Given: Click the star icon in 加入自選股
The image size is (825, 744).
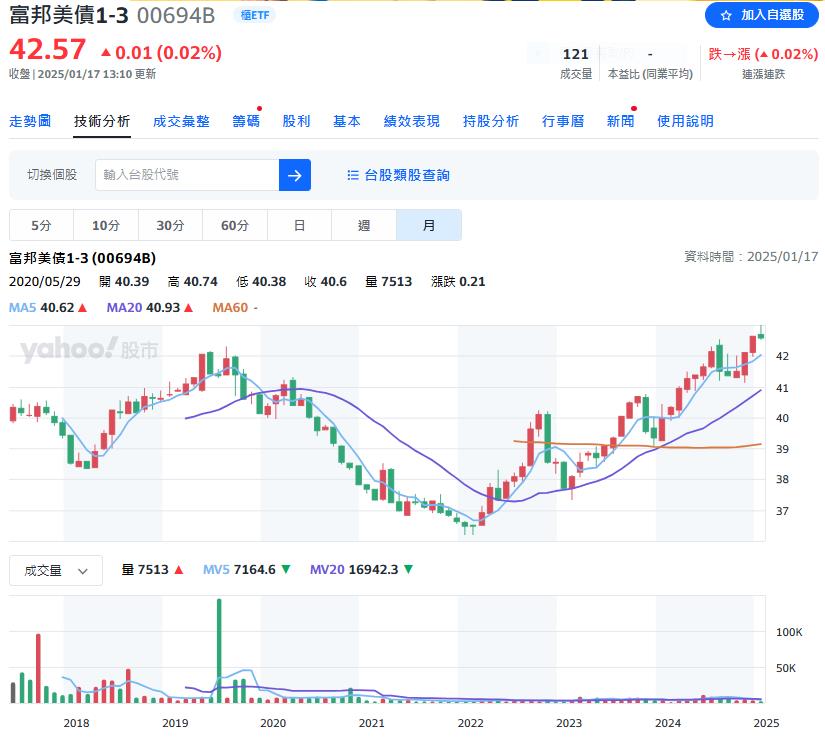Looking at the screenshot, I should pyautogui.click(x=726, y=15).
